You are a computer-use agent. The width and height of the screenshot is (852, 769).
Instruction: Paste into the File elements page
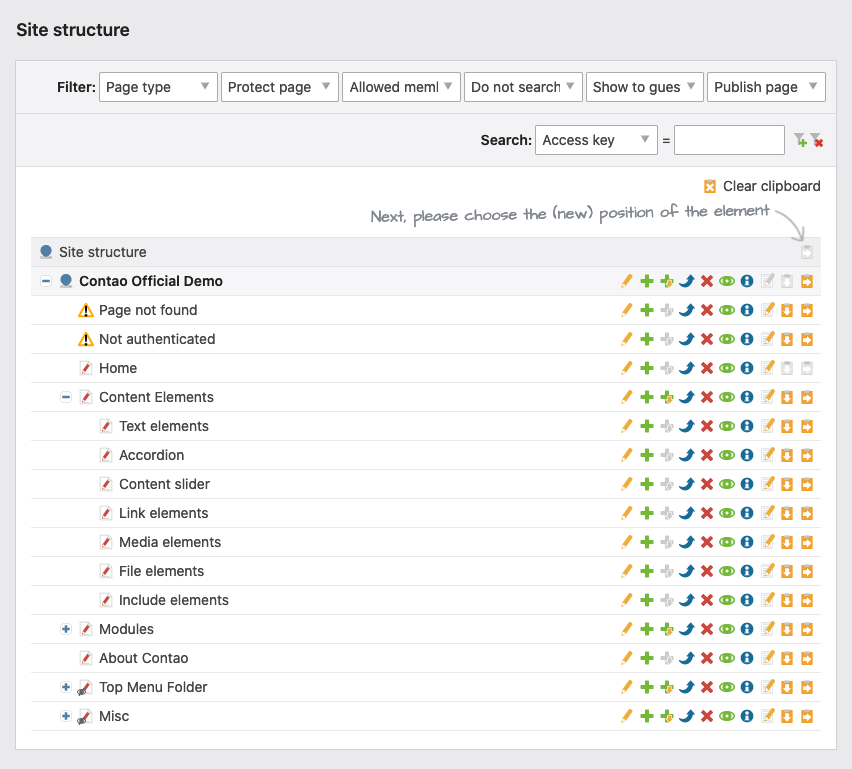click(x=807, y=571)
